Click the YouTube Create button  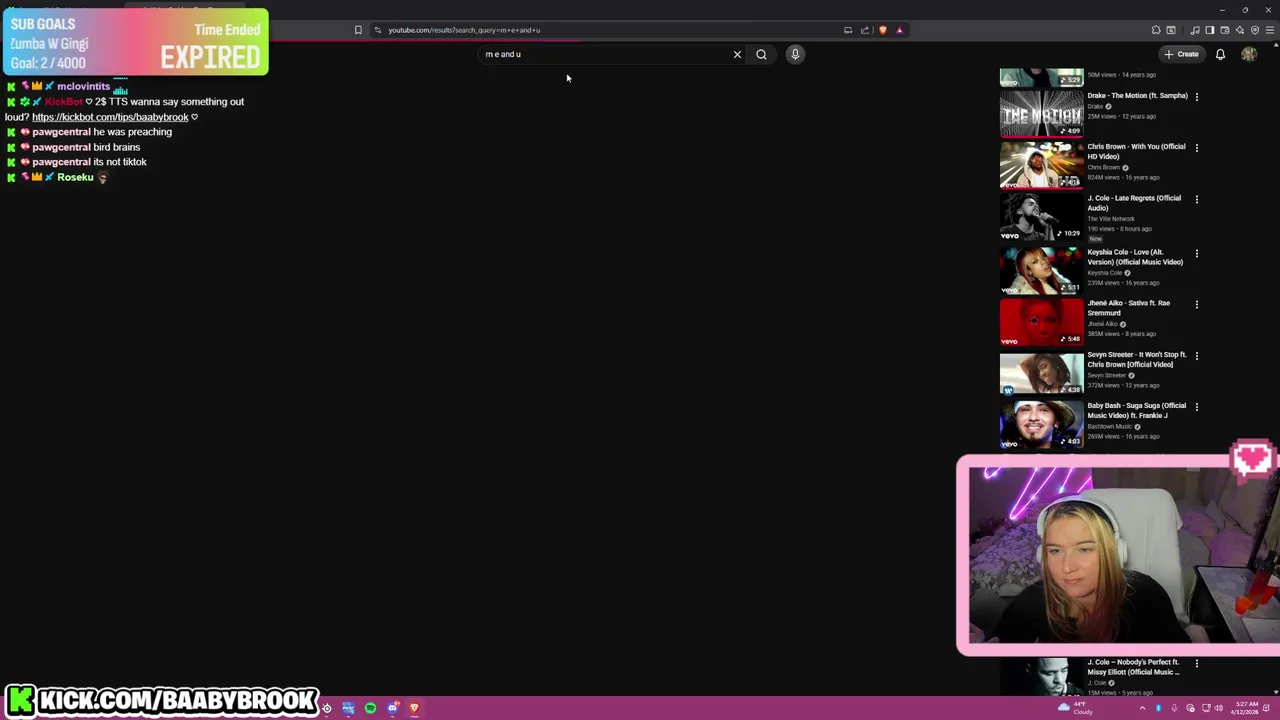pos(1181,54)
